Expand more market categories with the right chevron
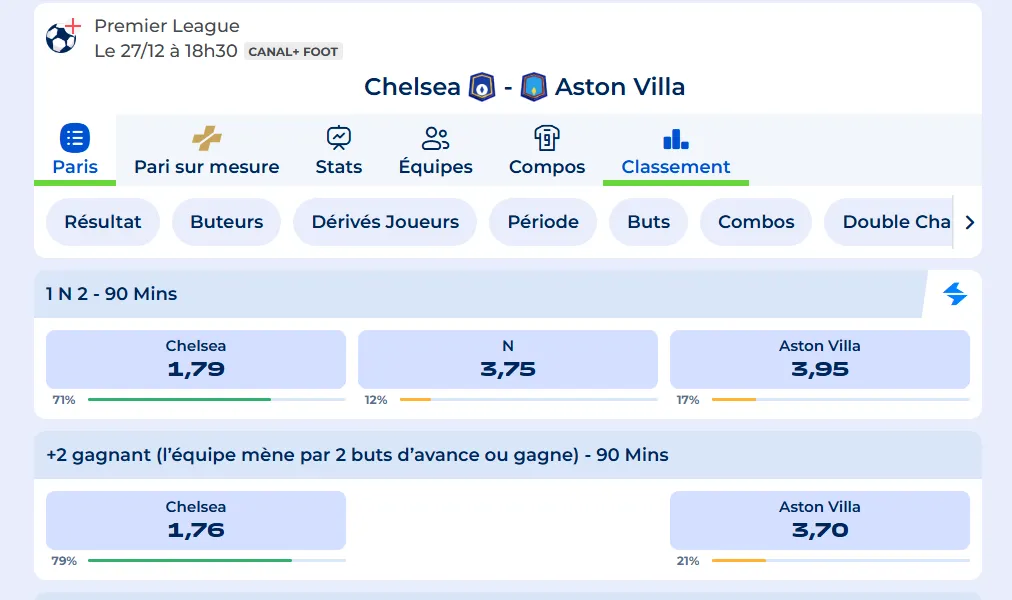Viewport: 1012px width, 600px height. [968, 222]
